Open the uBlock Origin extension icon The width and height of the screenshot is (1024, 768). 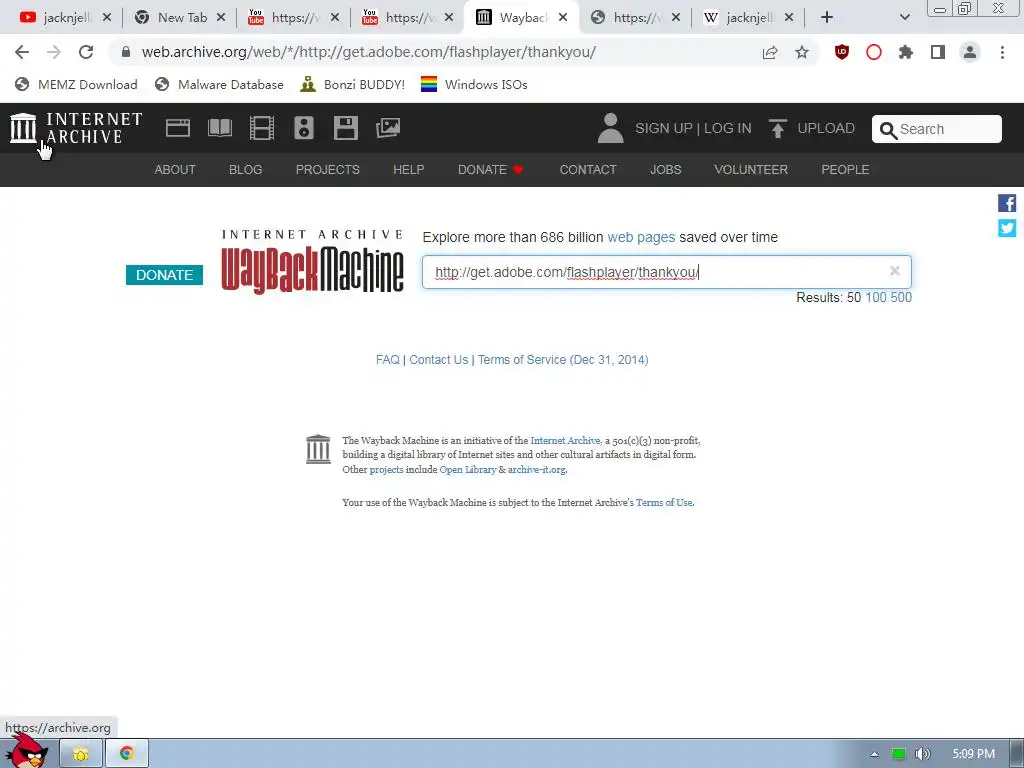click(842, 52)
